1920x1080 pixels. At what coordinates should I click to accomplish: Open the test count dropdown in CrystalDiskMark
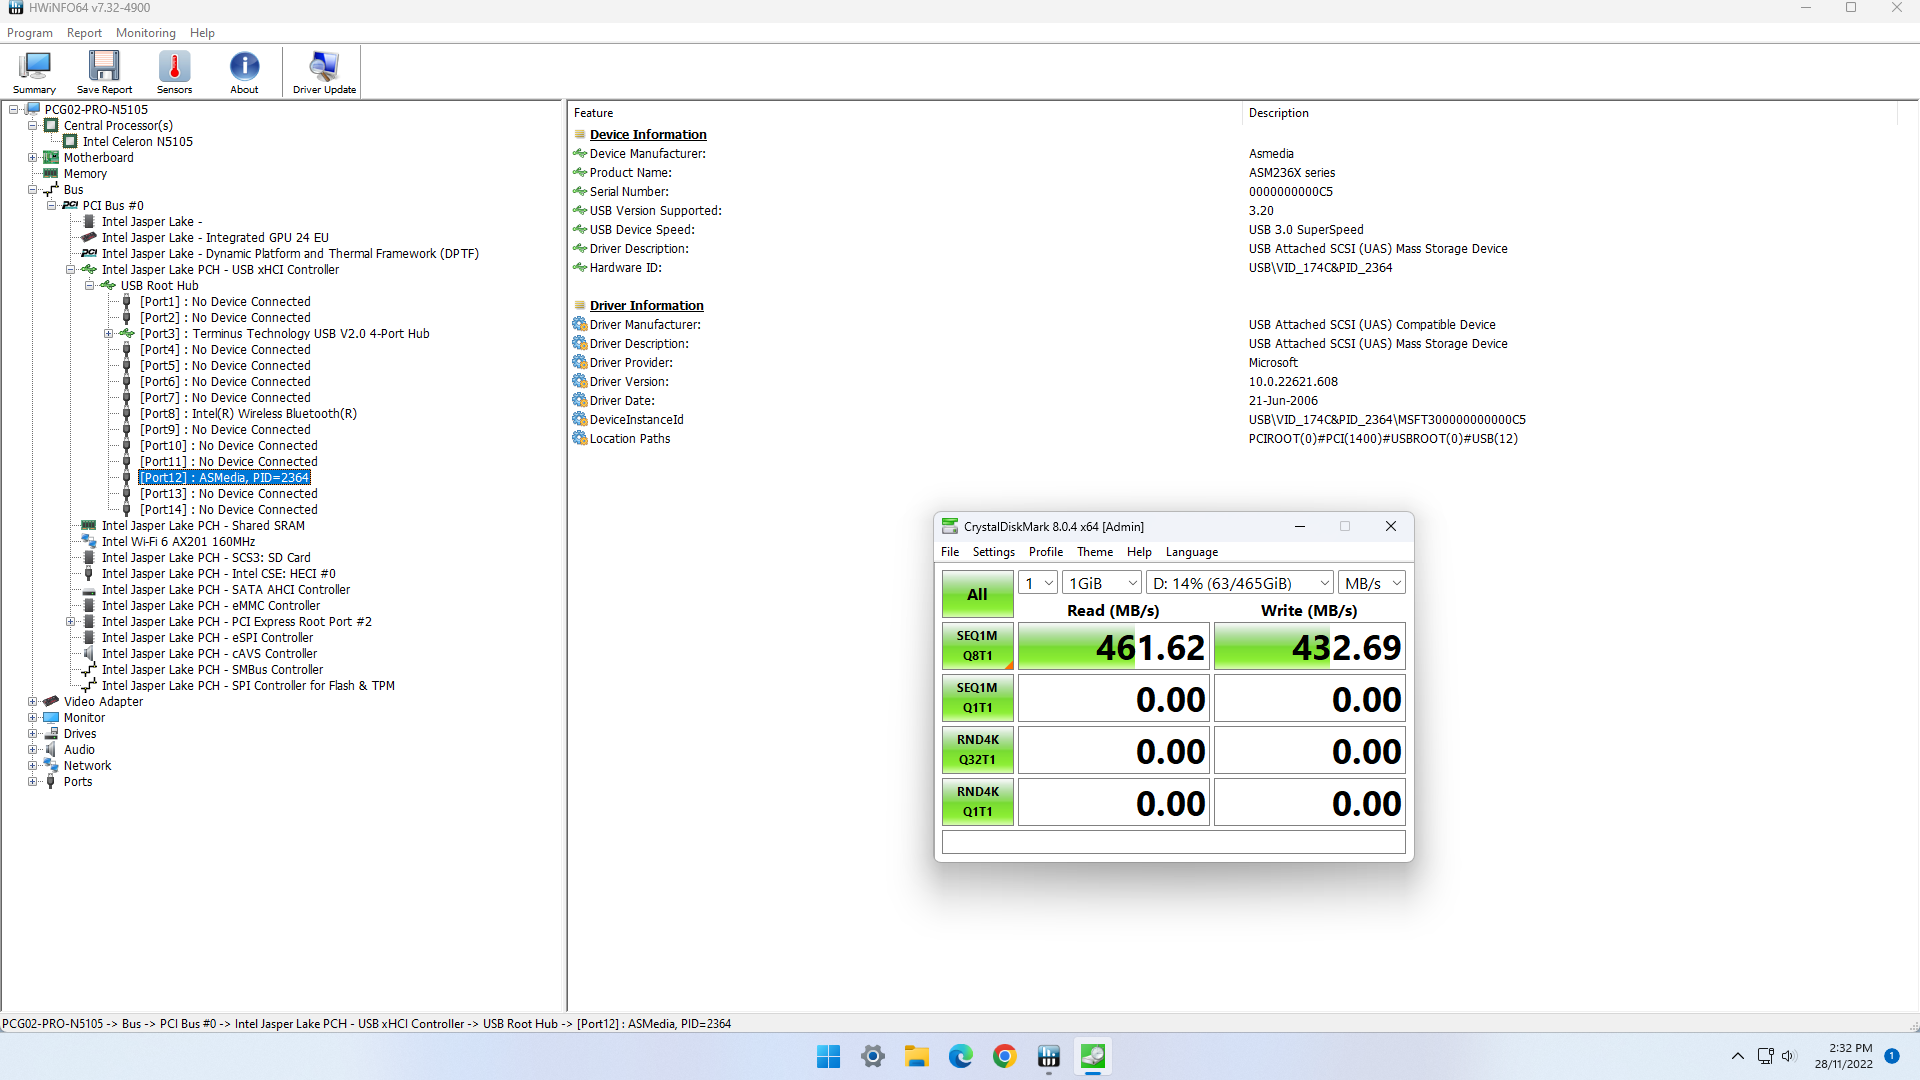(1038, 583)
